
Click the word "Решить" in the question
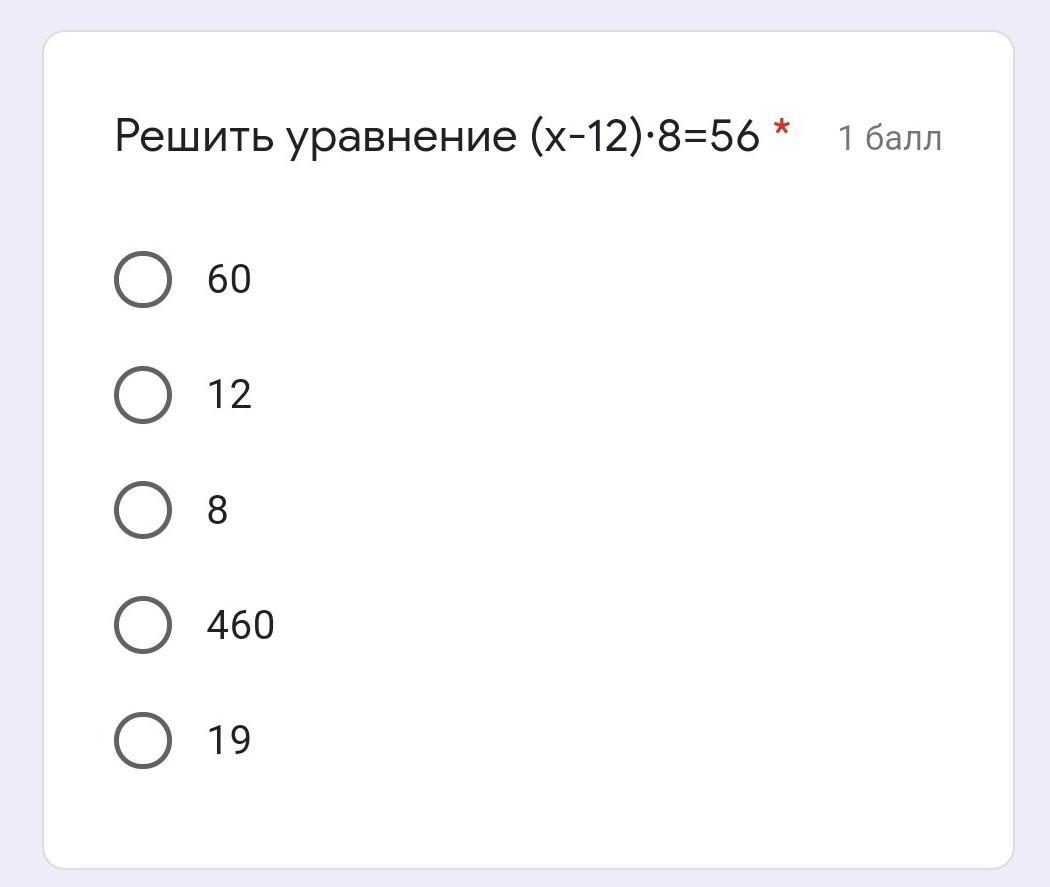click(x=195, y=136)
